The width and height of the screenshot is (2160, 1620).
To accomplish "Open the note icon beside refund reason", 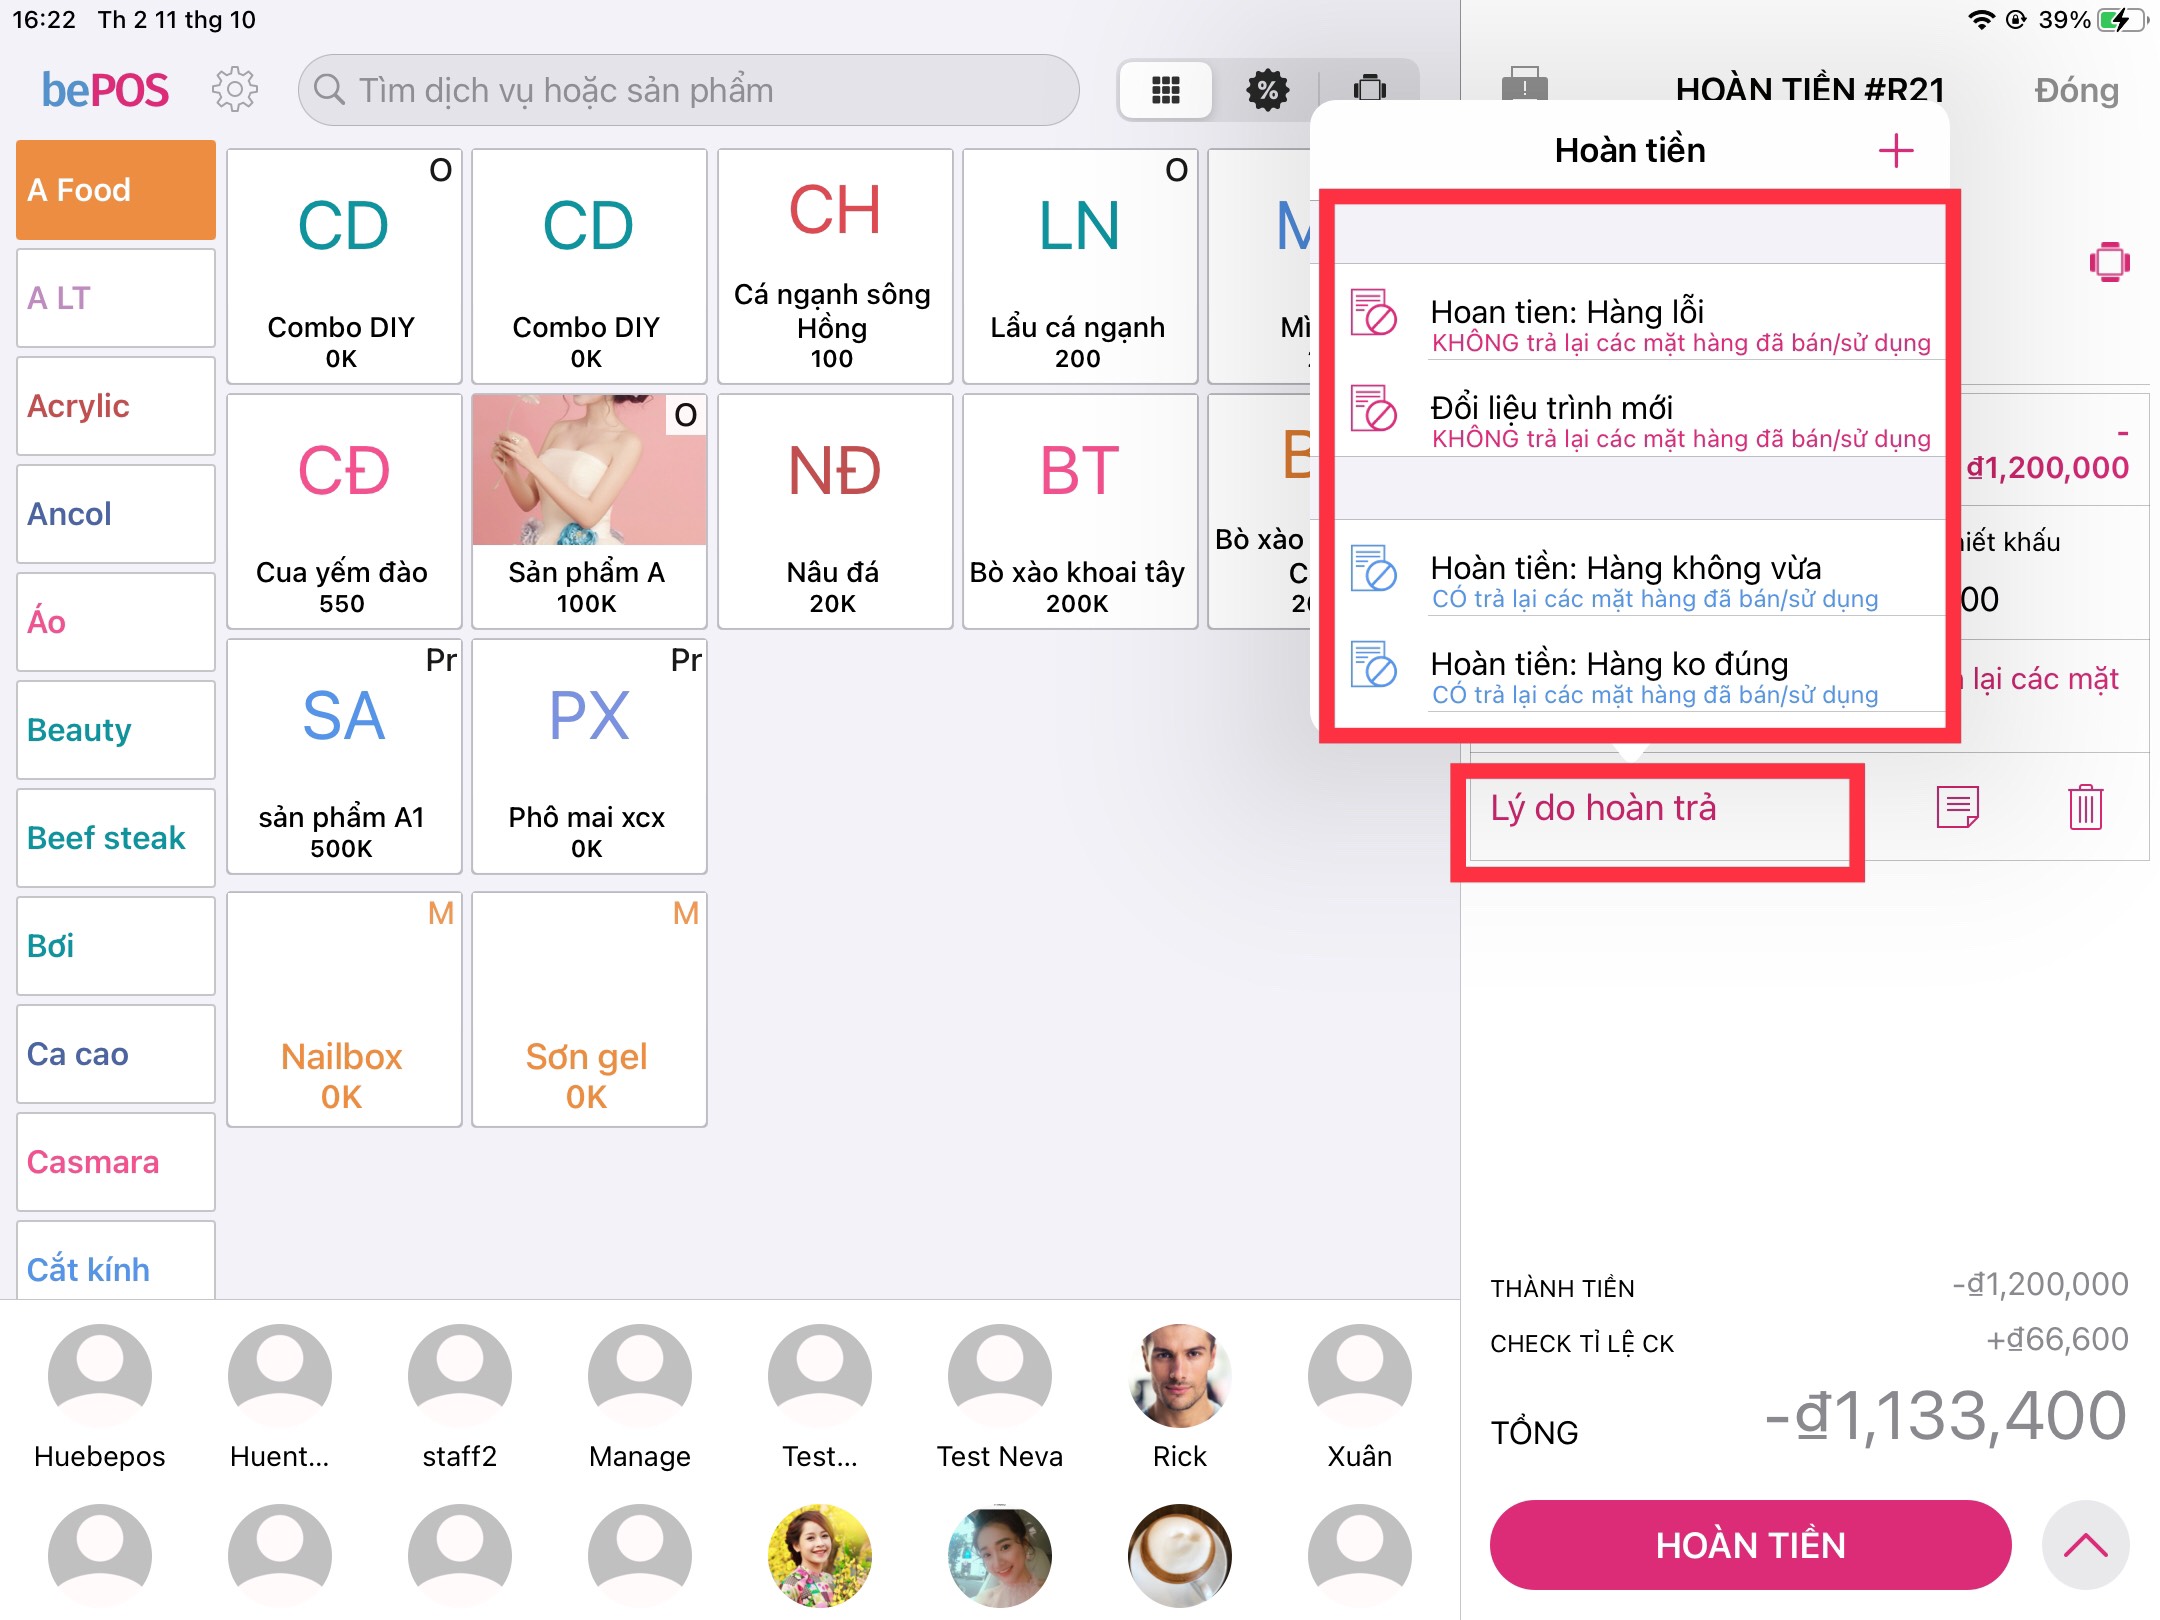I will pos(1957,807).
